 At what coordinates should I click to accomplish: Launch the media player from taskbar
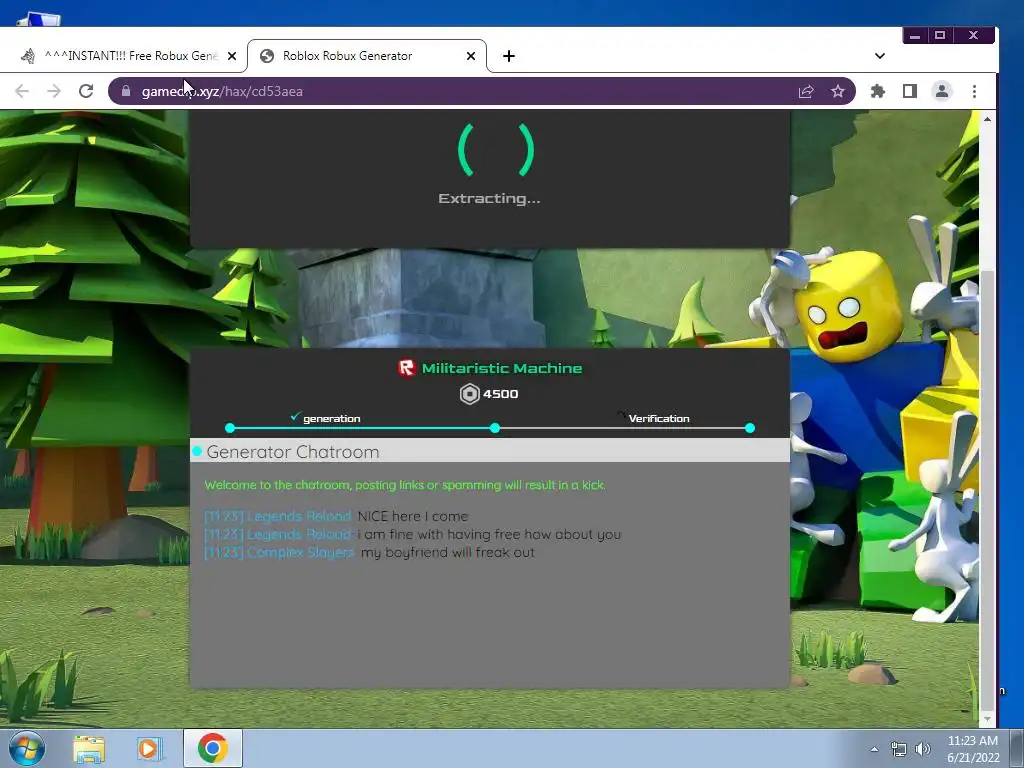point(150,748)
